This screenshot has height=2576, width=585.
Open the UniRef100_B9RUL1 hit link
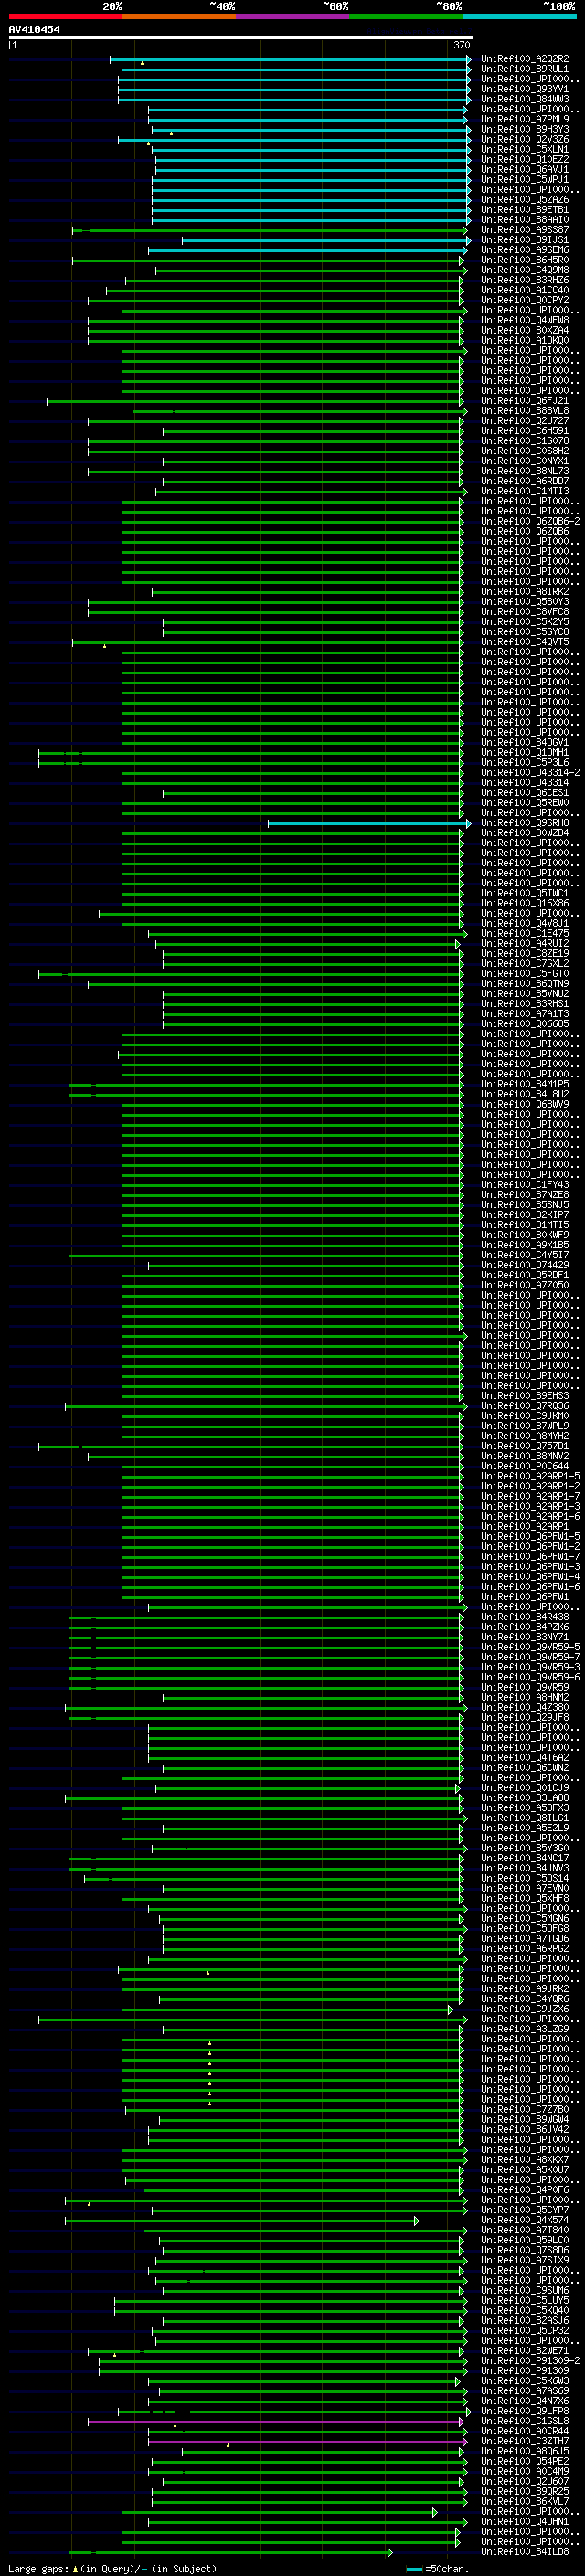click(525, 69)
